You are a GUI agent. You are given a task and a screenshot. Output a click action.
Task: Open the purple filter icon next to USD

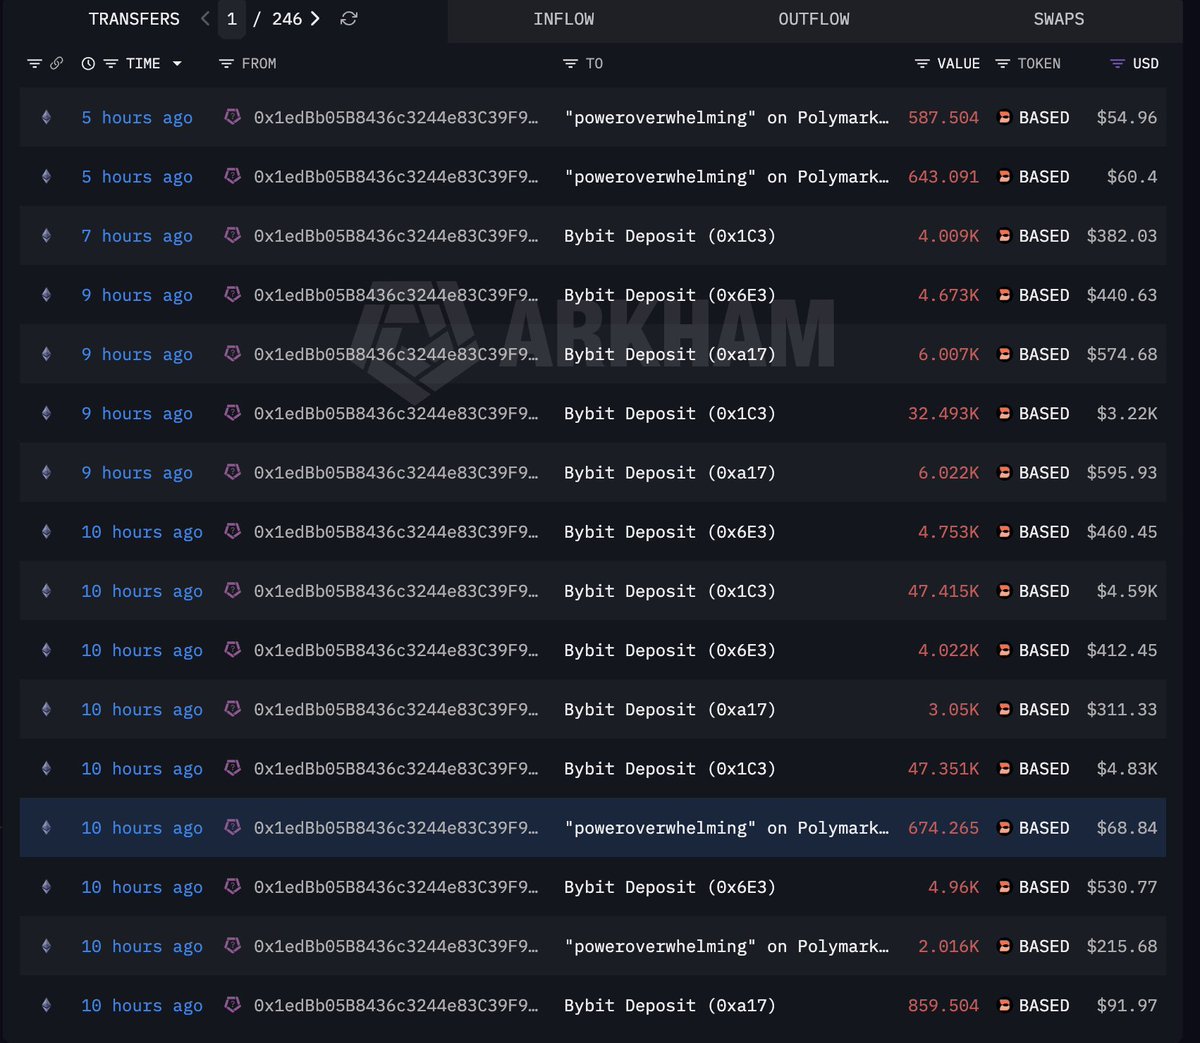[x=1118, y=63]
